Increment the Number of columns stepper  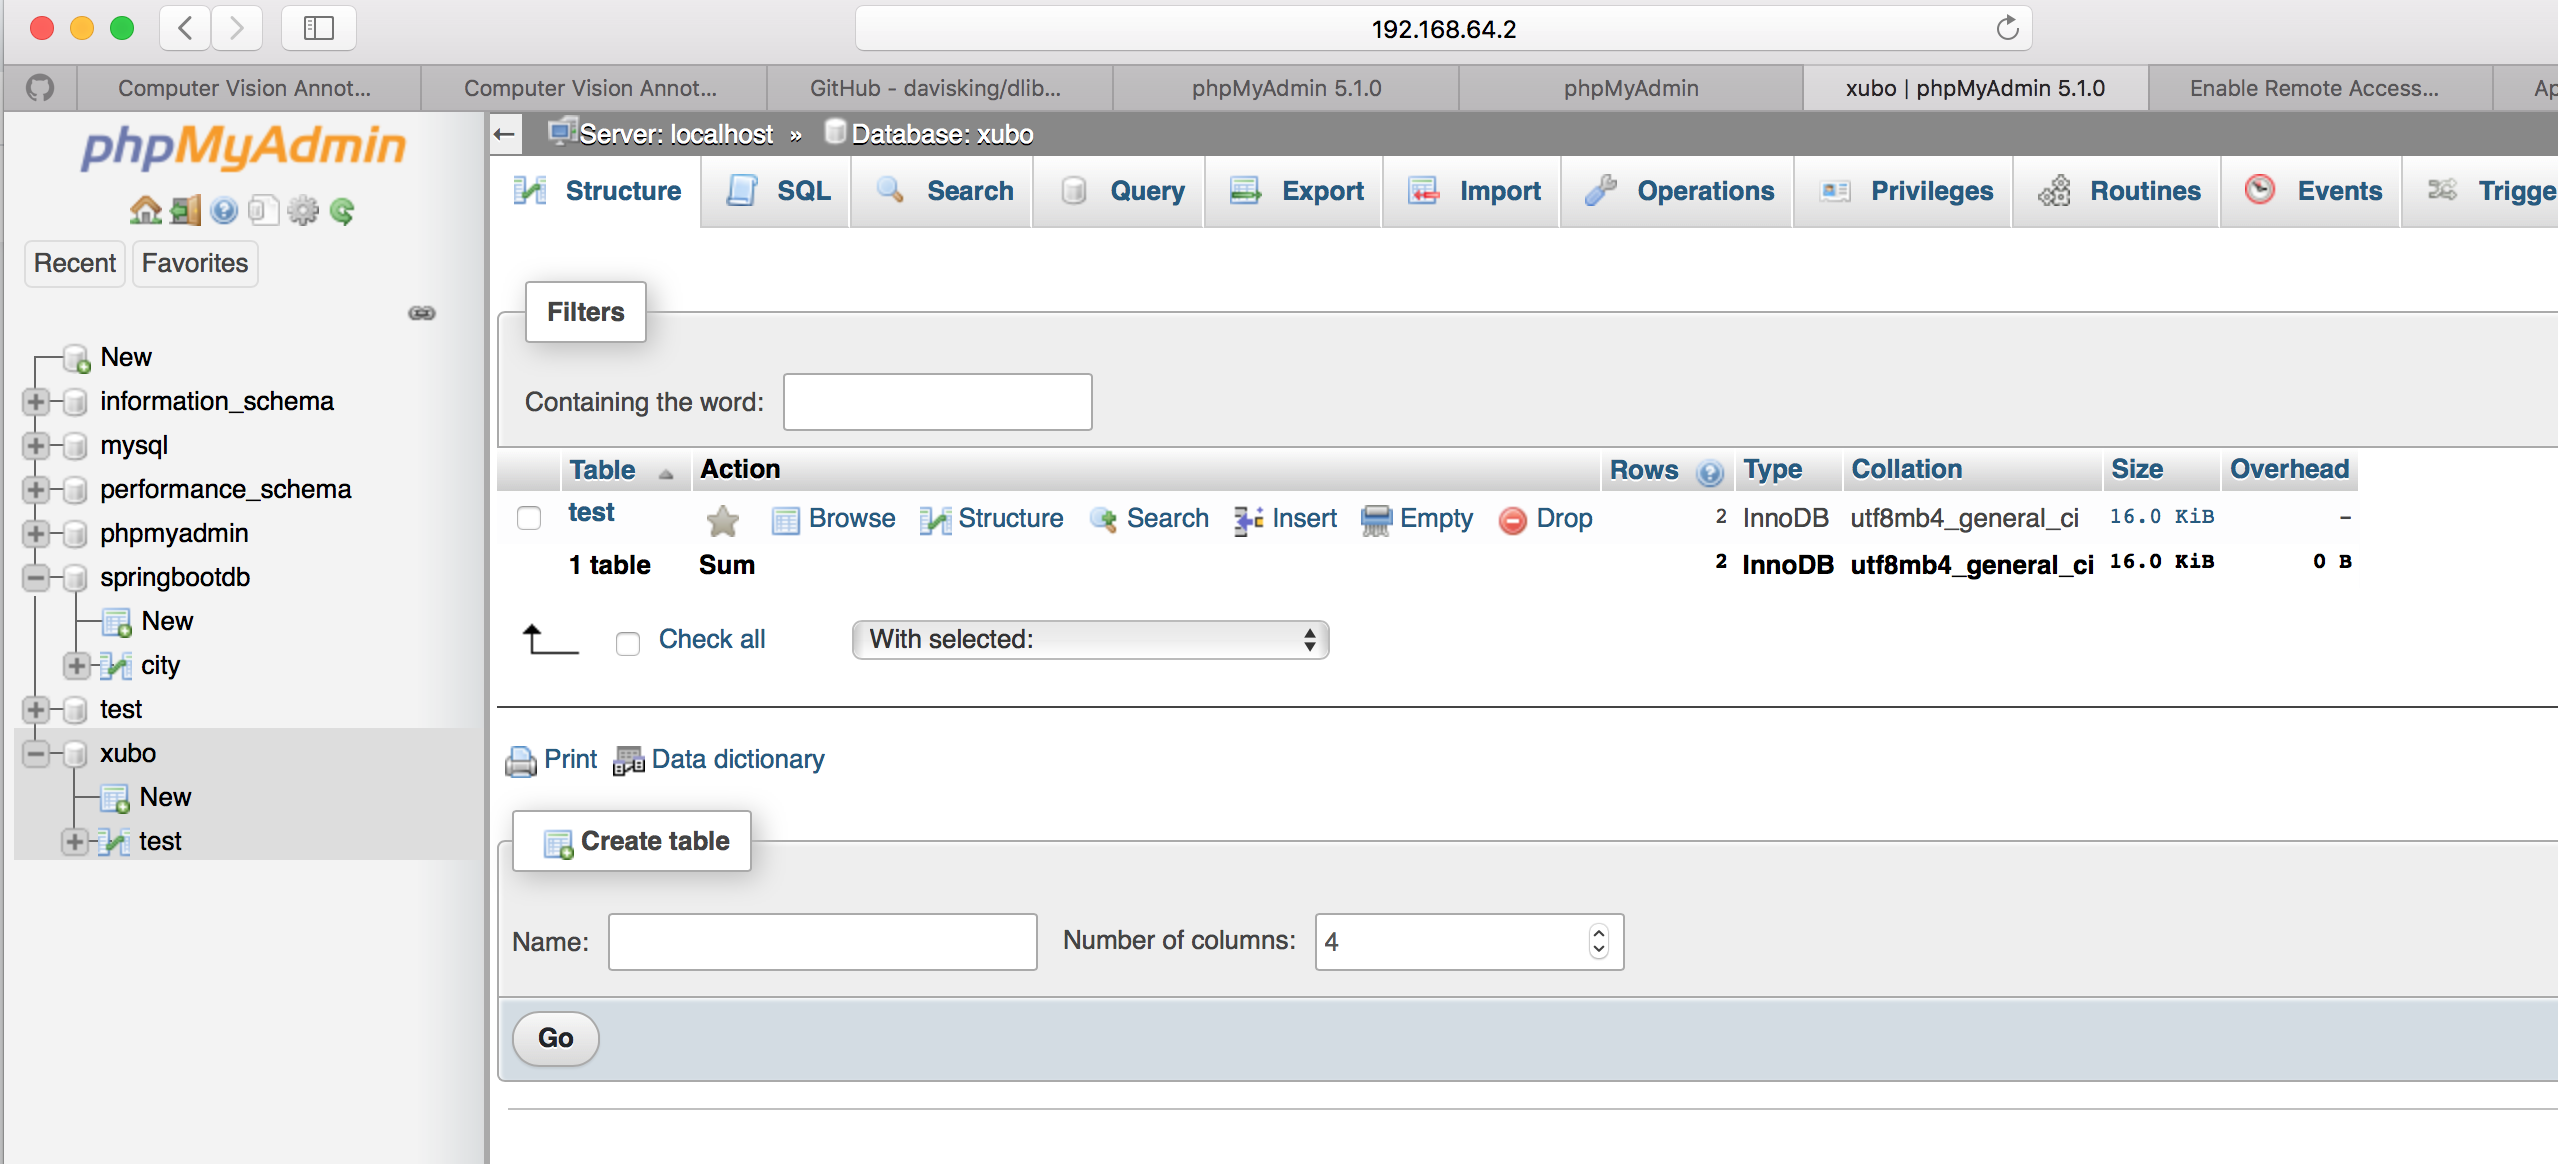tap(1598, 932)
